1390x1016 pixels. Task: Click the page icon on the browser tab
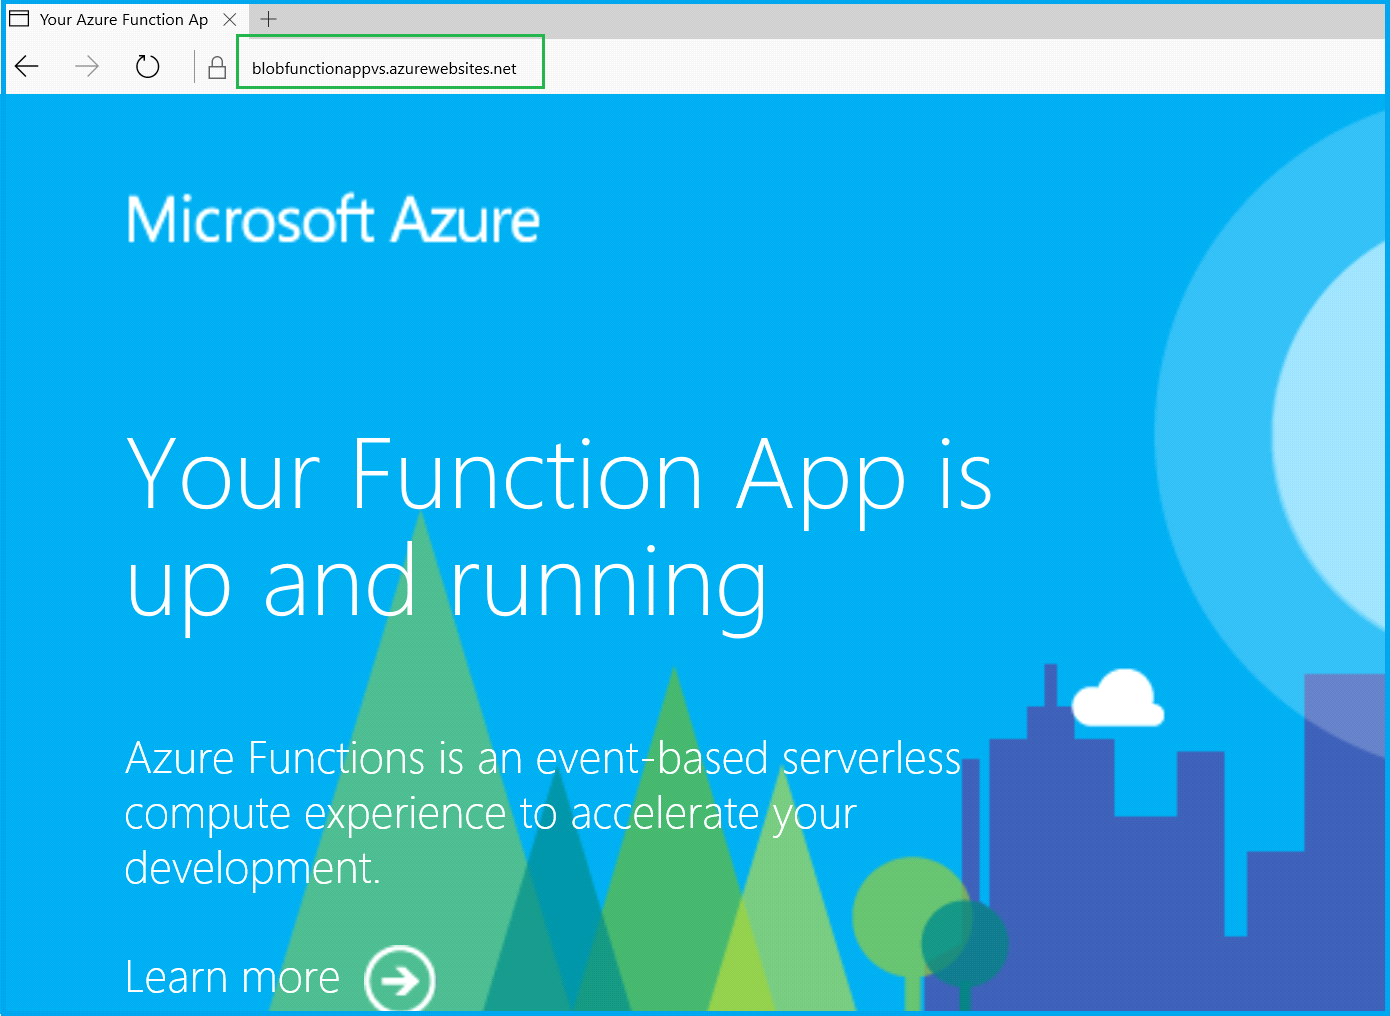click(x=19, y=19)
